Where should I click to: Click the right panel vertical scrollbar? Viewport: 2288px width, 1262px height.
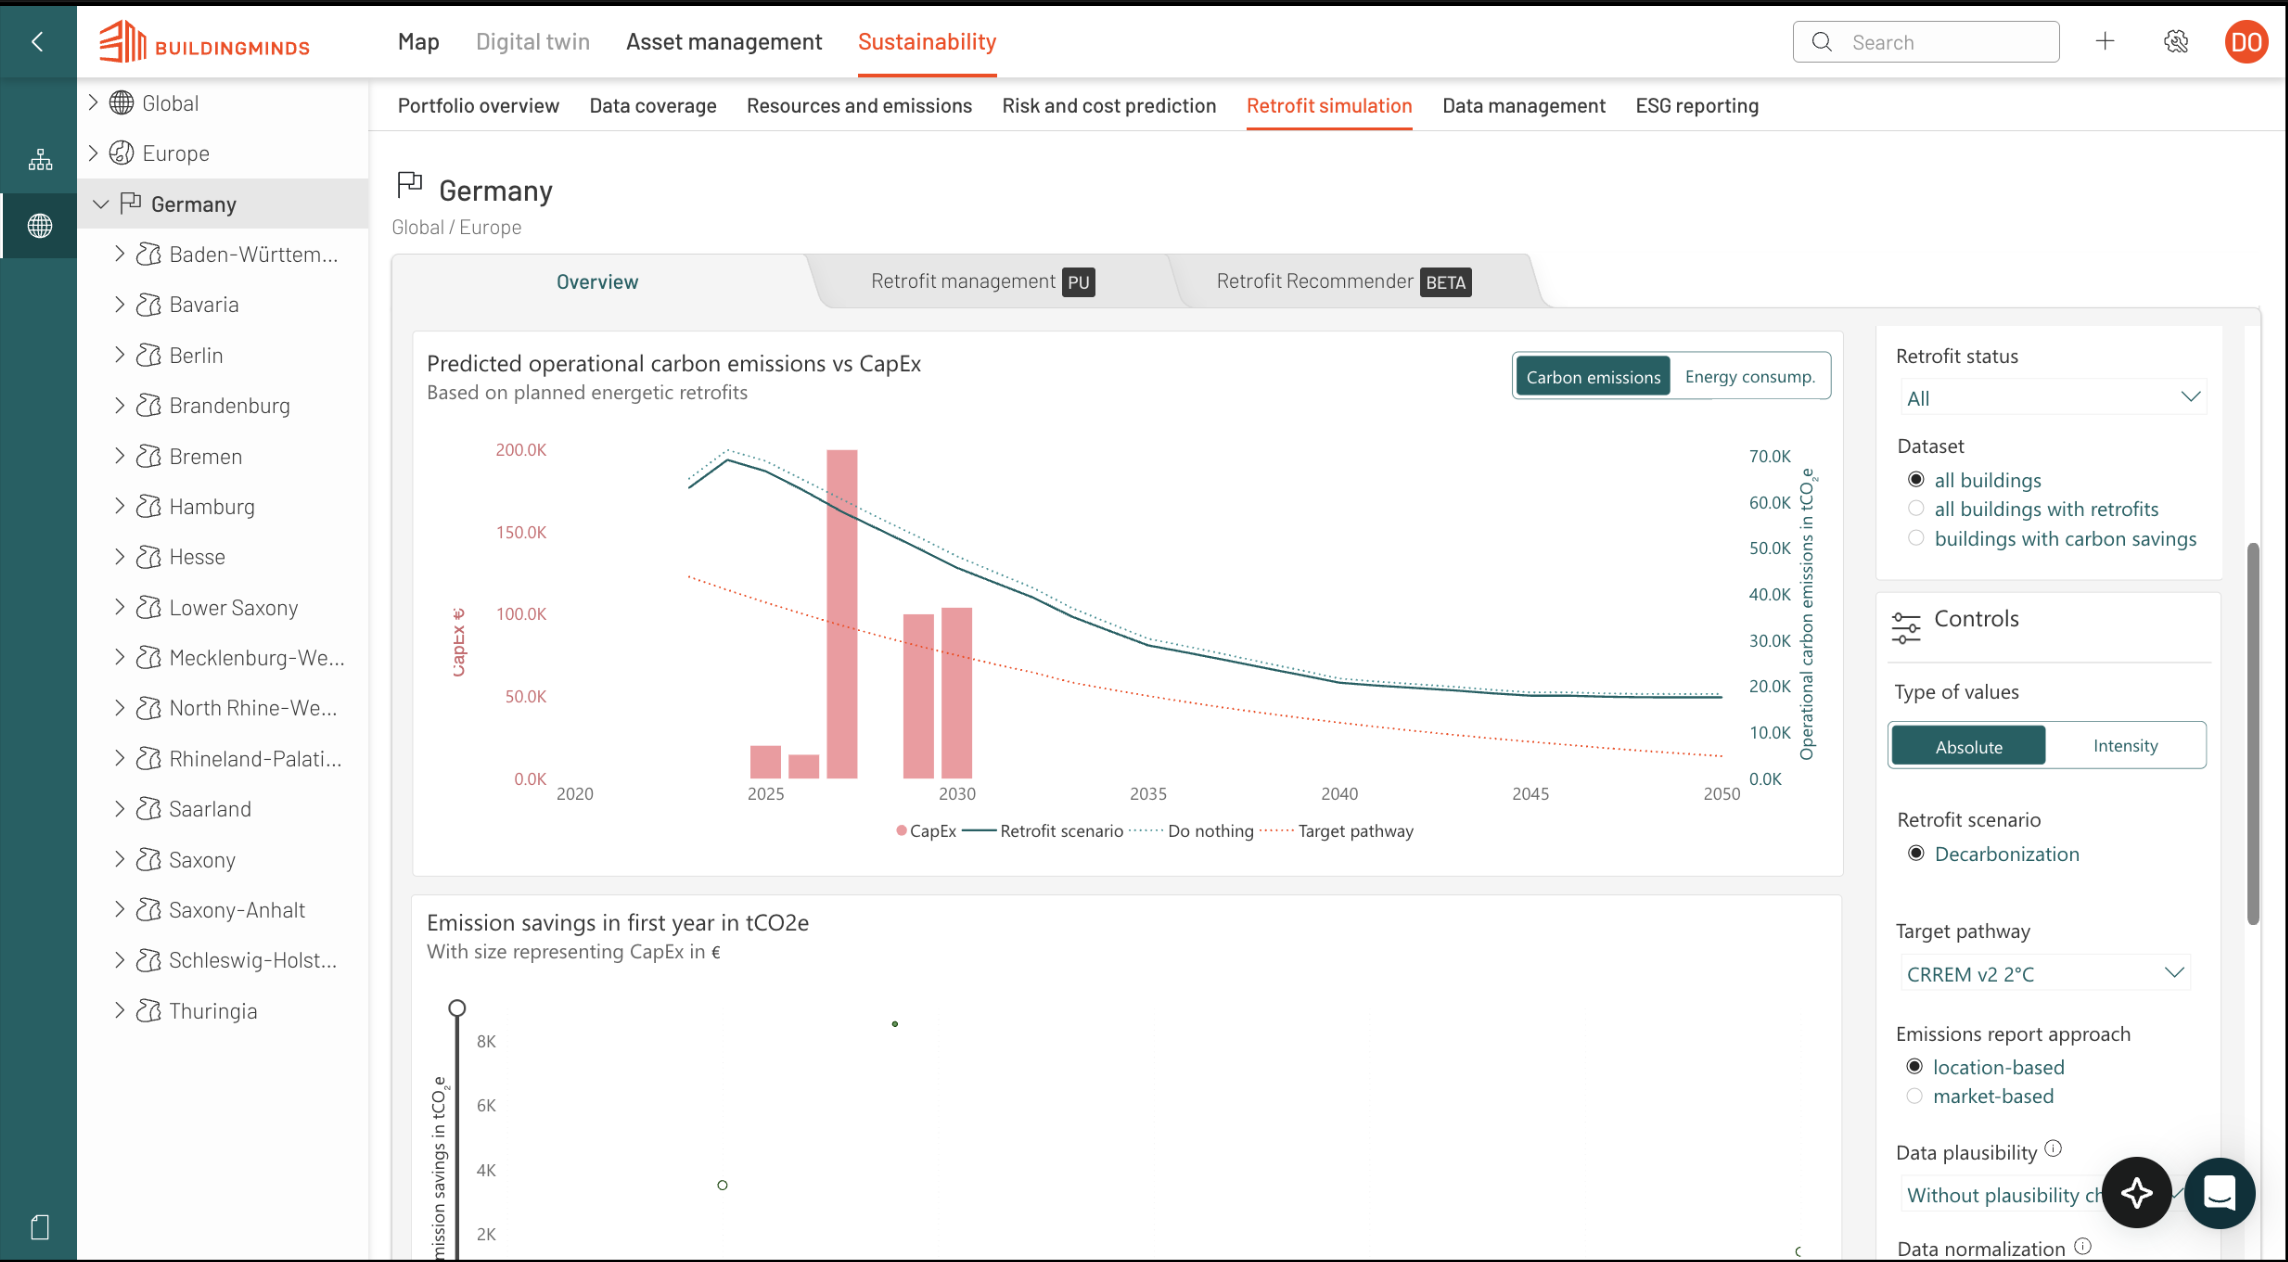tap(2252, 733)
